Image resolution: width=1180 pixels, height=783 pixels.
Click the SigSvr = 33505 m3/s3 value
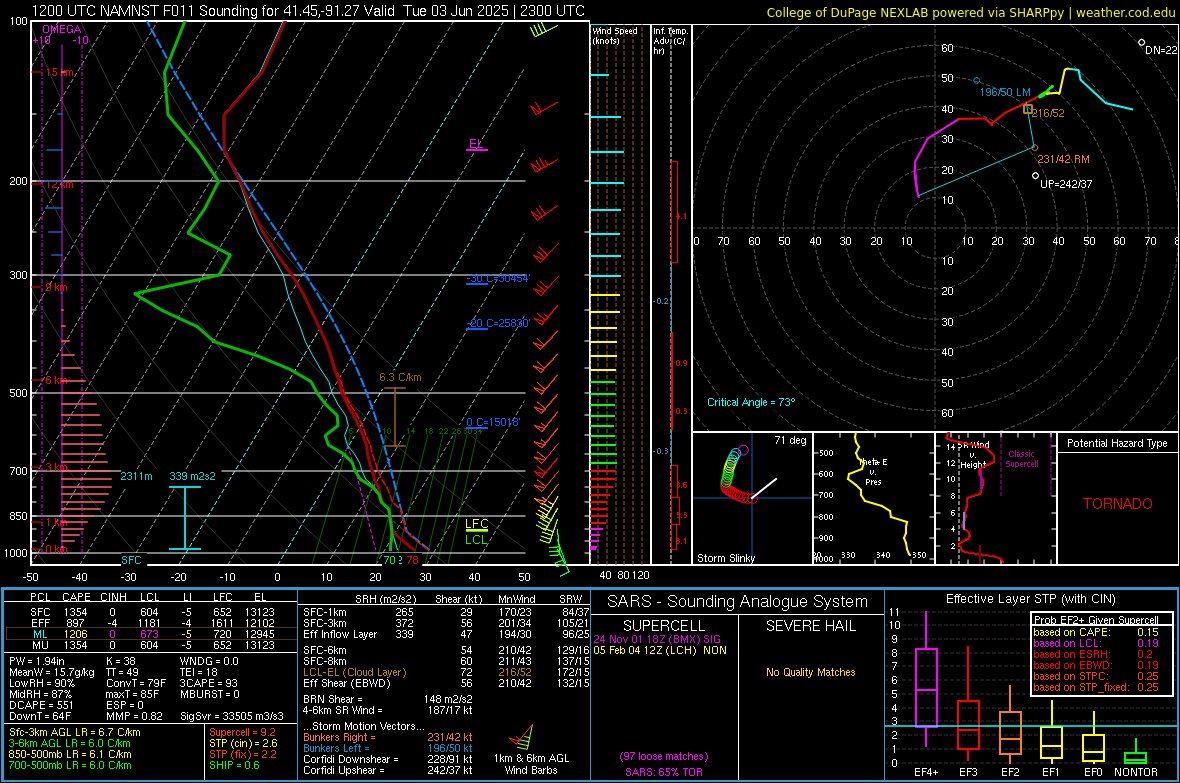point(231,717)
